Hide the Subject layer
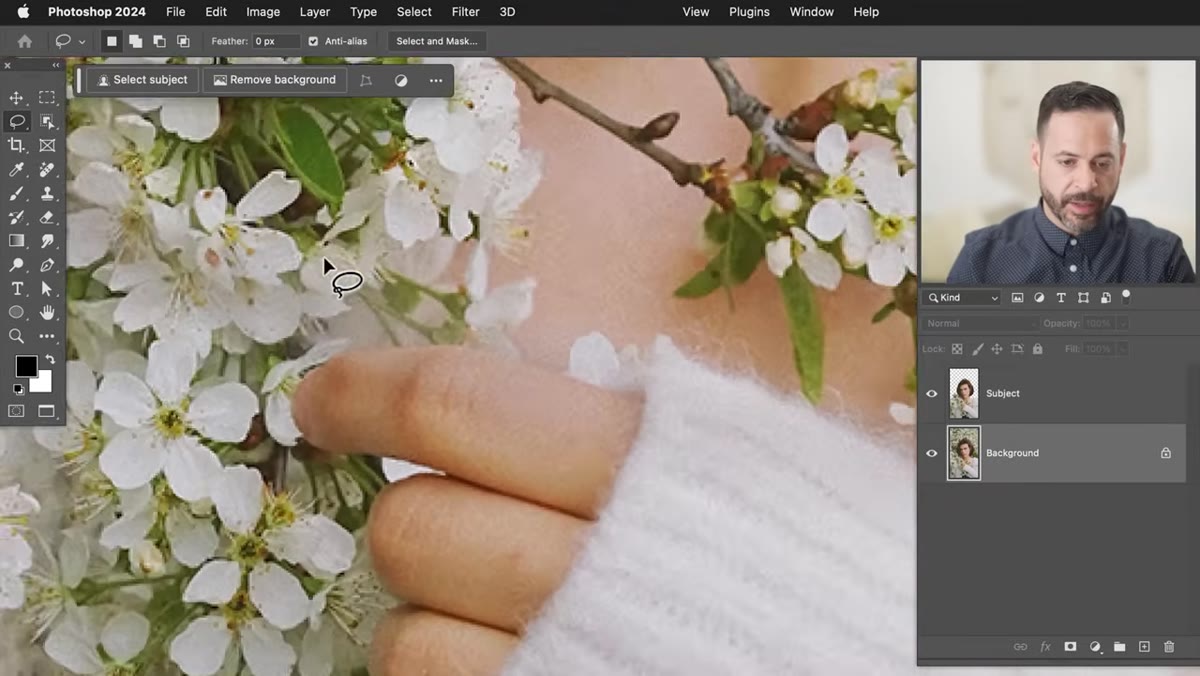 pyautogui.click(x=932, y=394)
